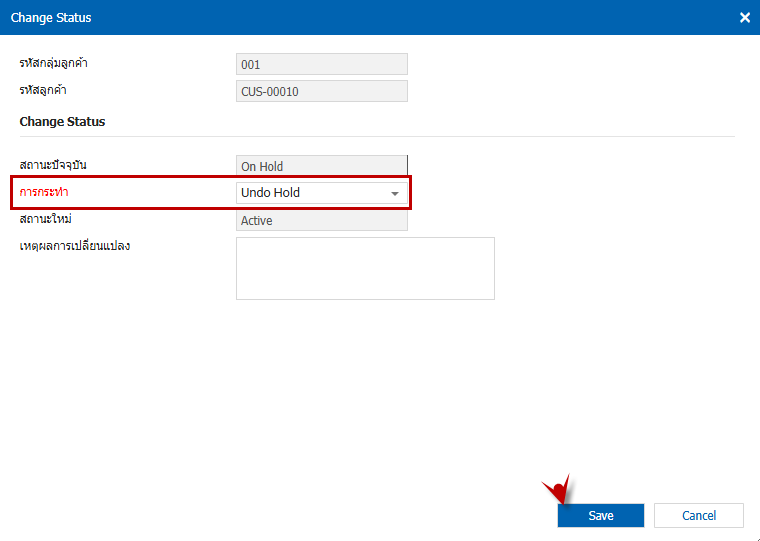
Task: Focus the change reason text area
Action: (x=365, y=268)
